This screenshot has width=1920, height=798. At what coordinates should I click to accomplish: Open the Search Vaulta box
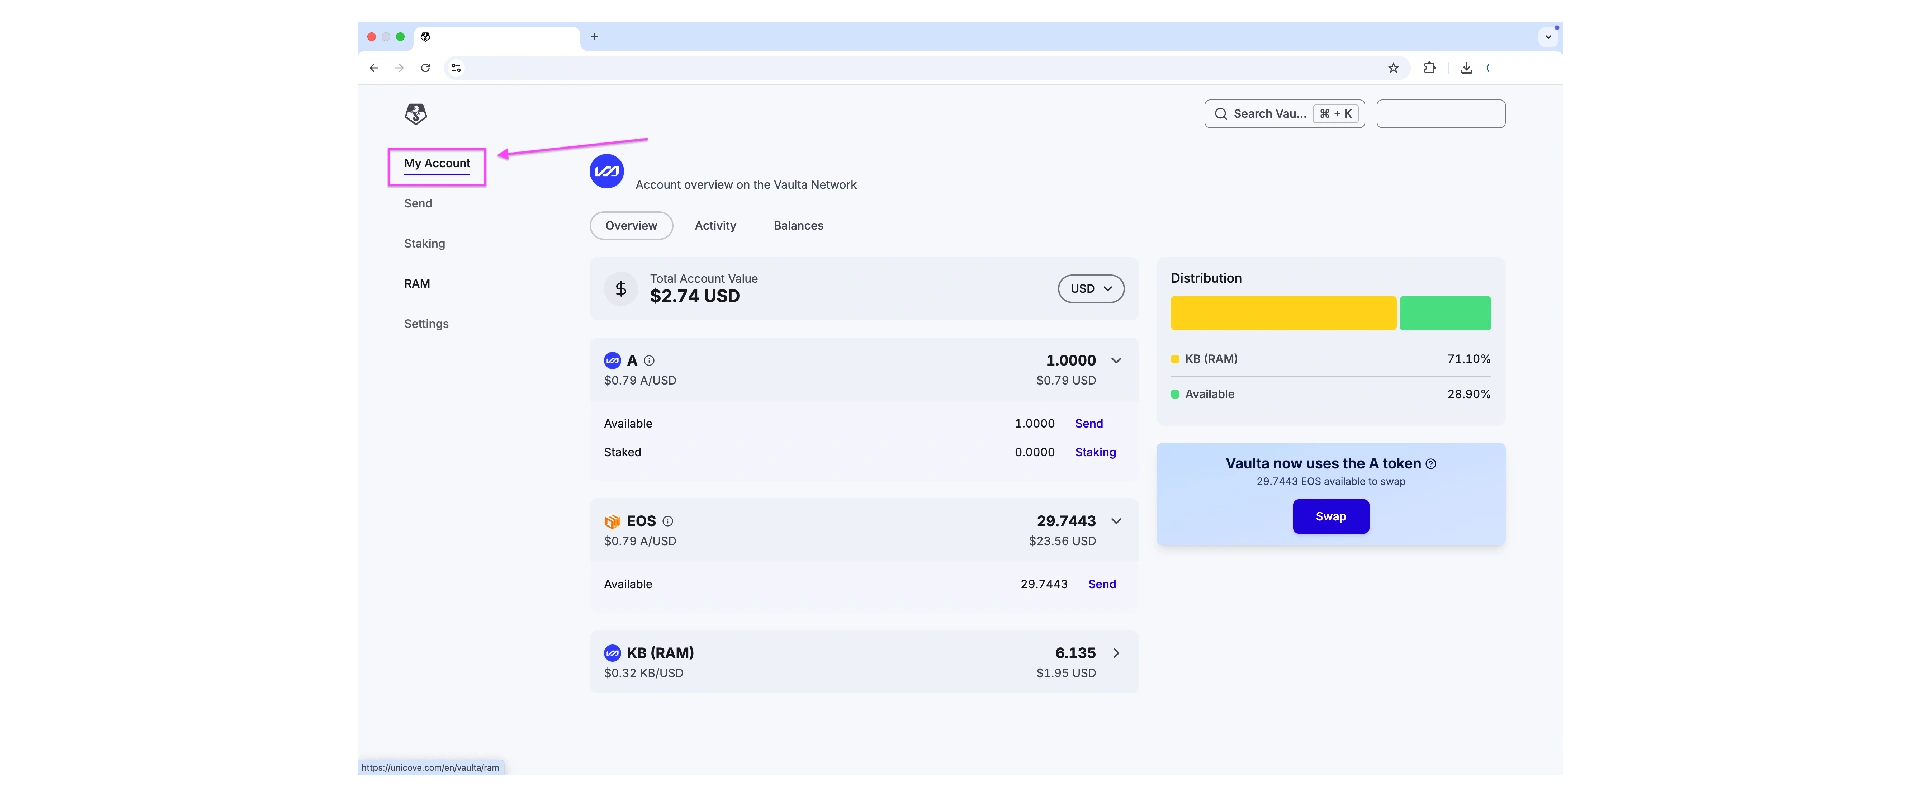click(1285, 114)
